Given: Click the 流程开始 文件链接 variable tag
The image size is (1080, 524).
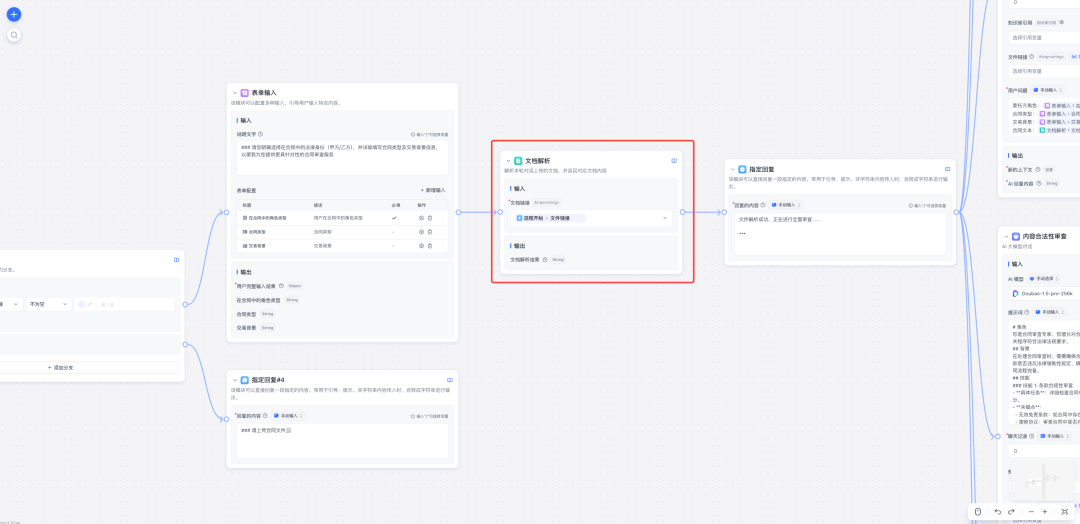Looking at the screenshot, I should point(549,218).
